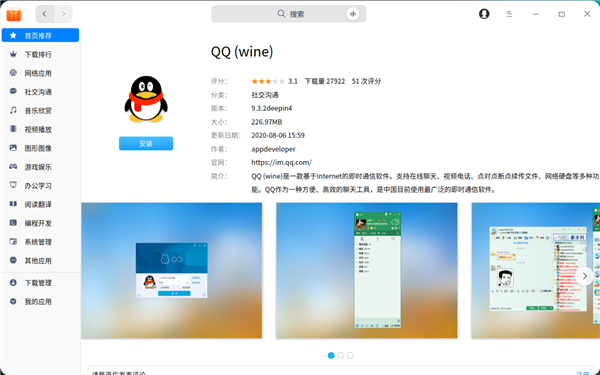The width and height of the screenshot is (600, 375).
Task: Open the https://im.qq.com/ official site link
Action: 281,162
